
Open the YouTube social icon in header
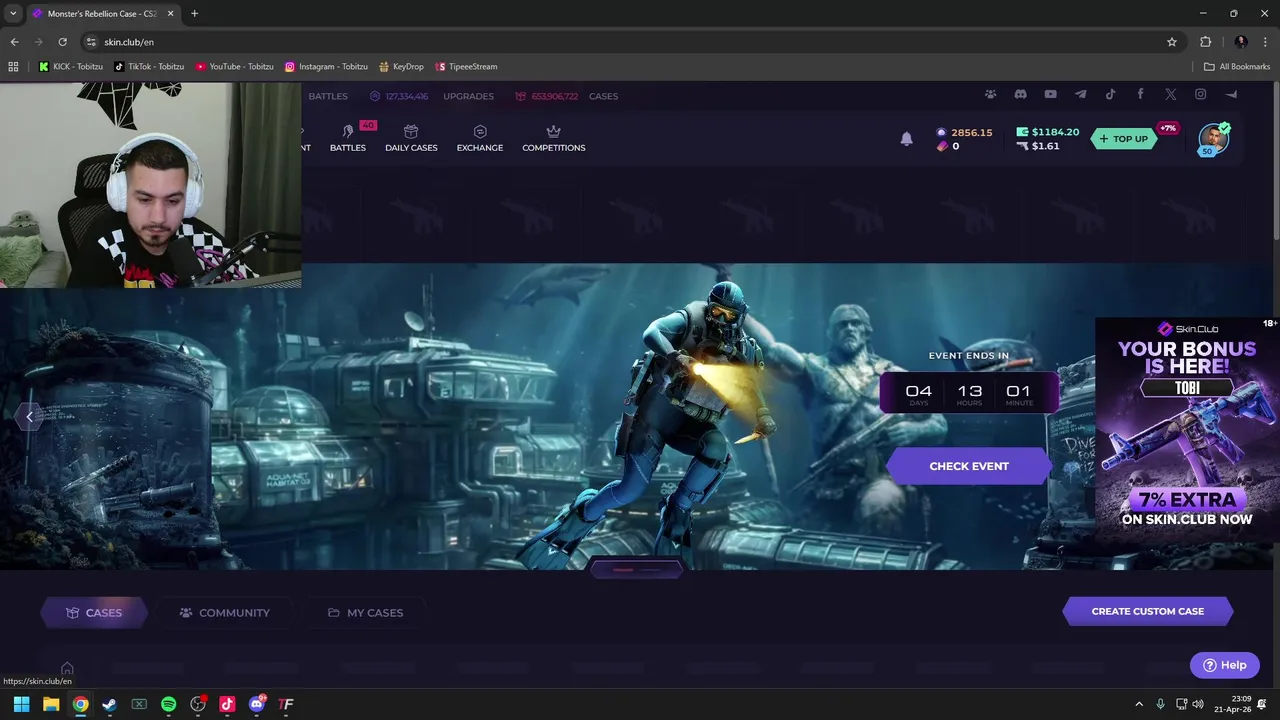[1050, 94]
